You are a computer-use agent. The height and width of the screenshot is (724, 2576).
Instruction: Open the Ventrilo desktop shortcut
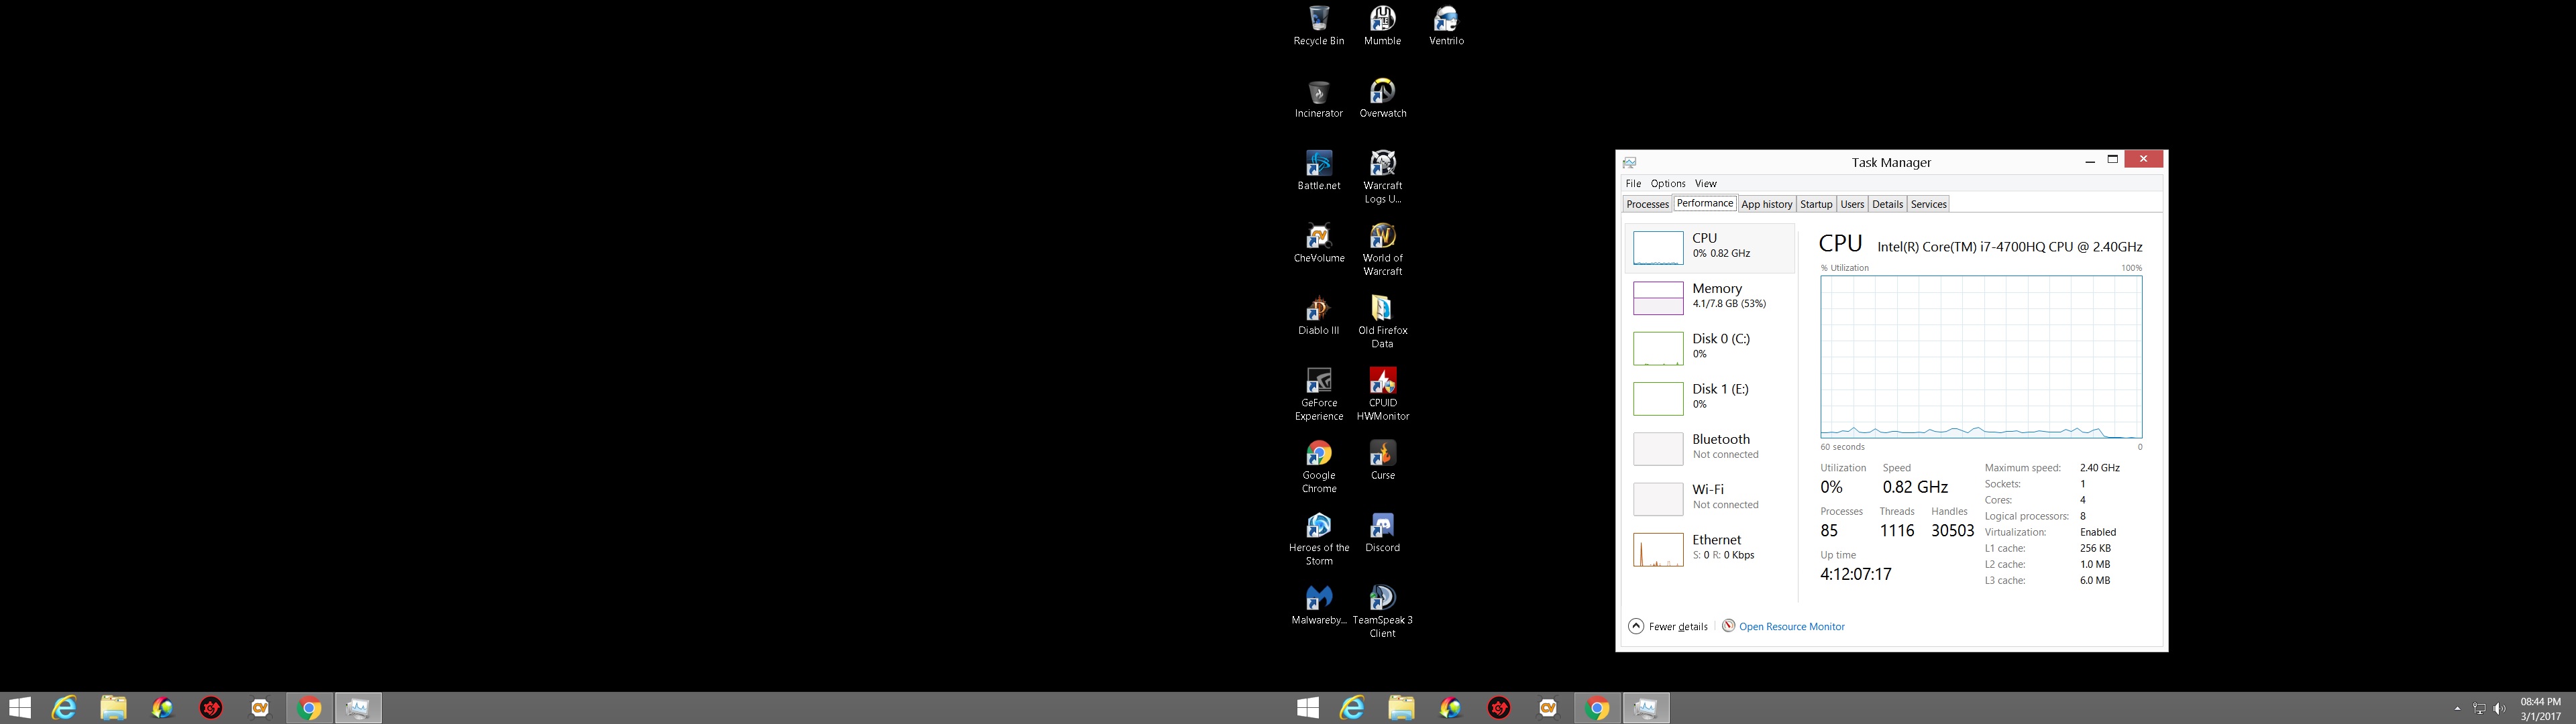(1446, 26)
